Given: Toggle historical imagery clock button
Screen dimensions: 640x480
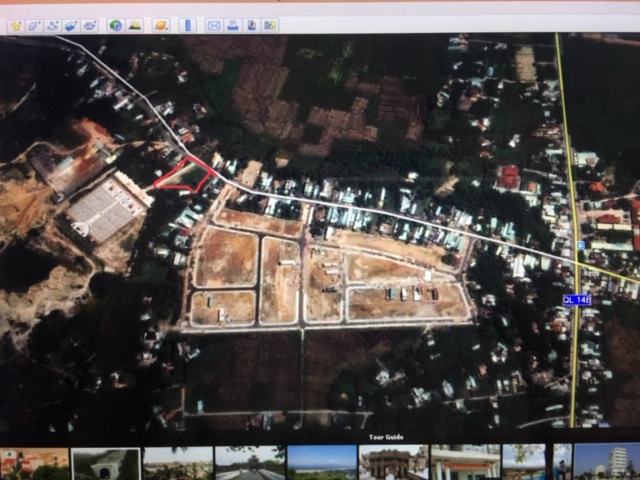Looking at the screenshot, I should (115, 25).
